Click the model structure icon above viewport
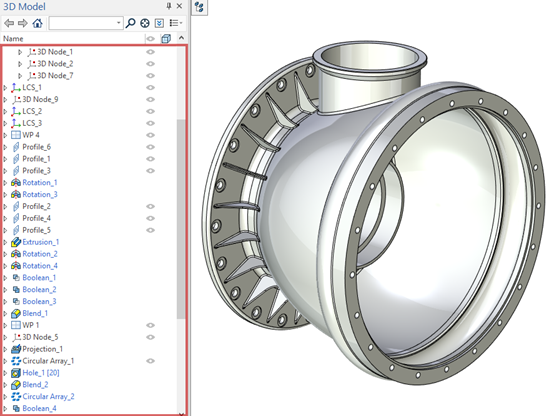The height and width of the screenshot is (416, 554). [x=199, y=7]
